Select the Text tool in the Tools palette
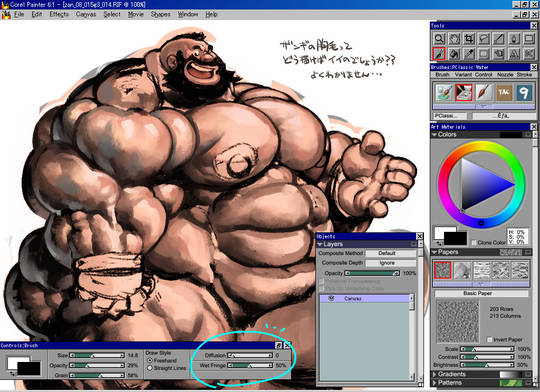This screenshot has height=392, width=540. click(514, 53)
